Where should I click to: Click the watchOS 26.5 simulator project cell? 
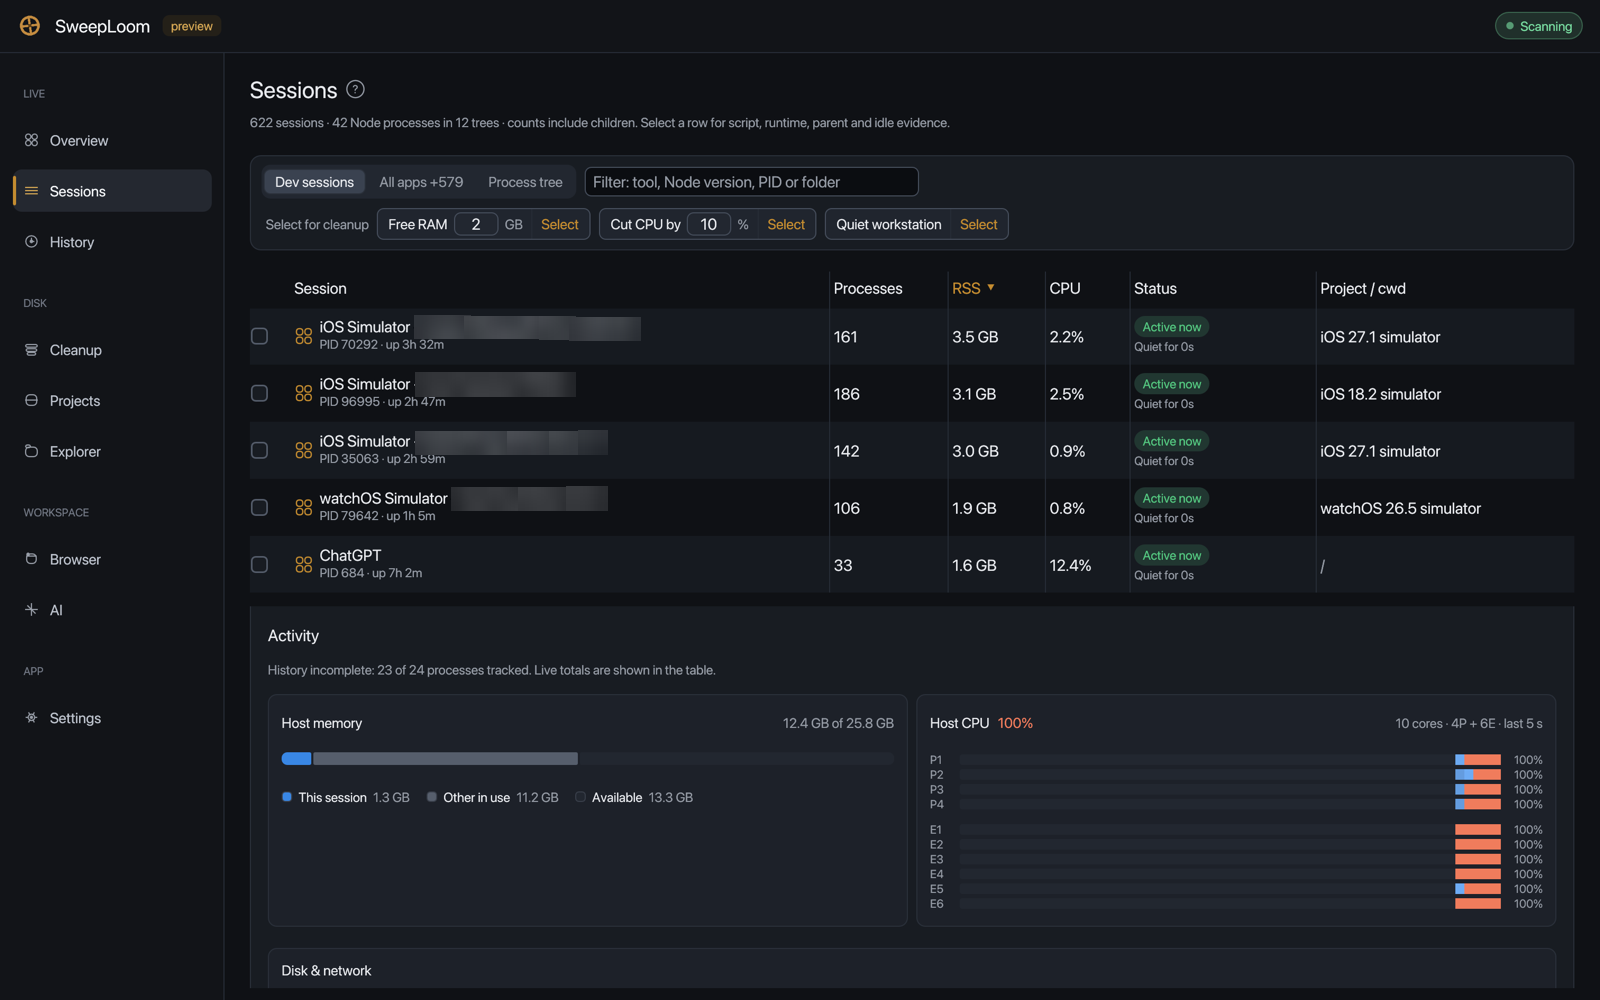pyautogui.click(x=1400, y=508)
